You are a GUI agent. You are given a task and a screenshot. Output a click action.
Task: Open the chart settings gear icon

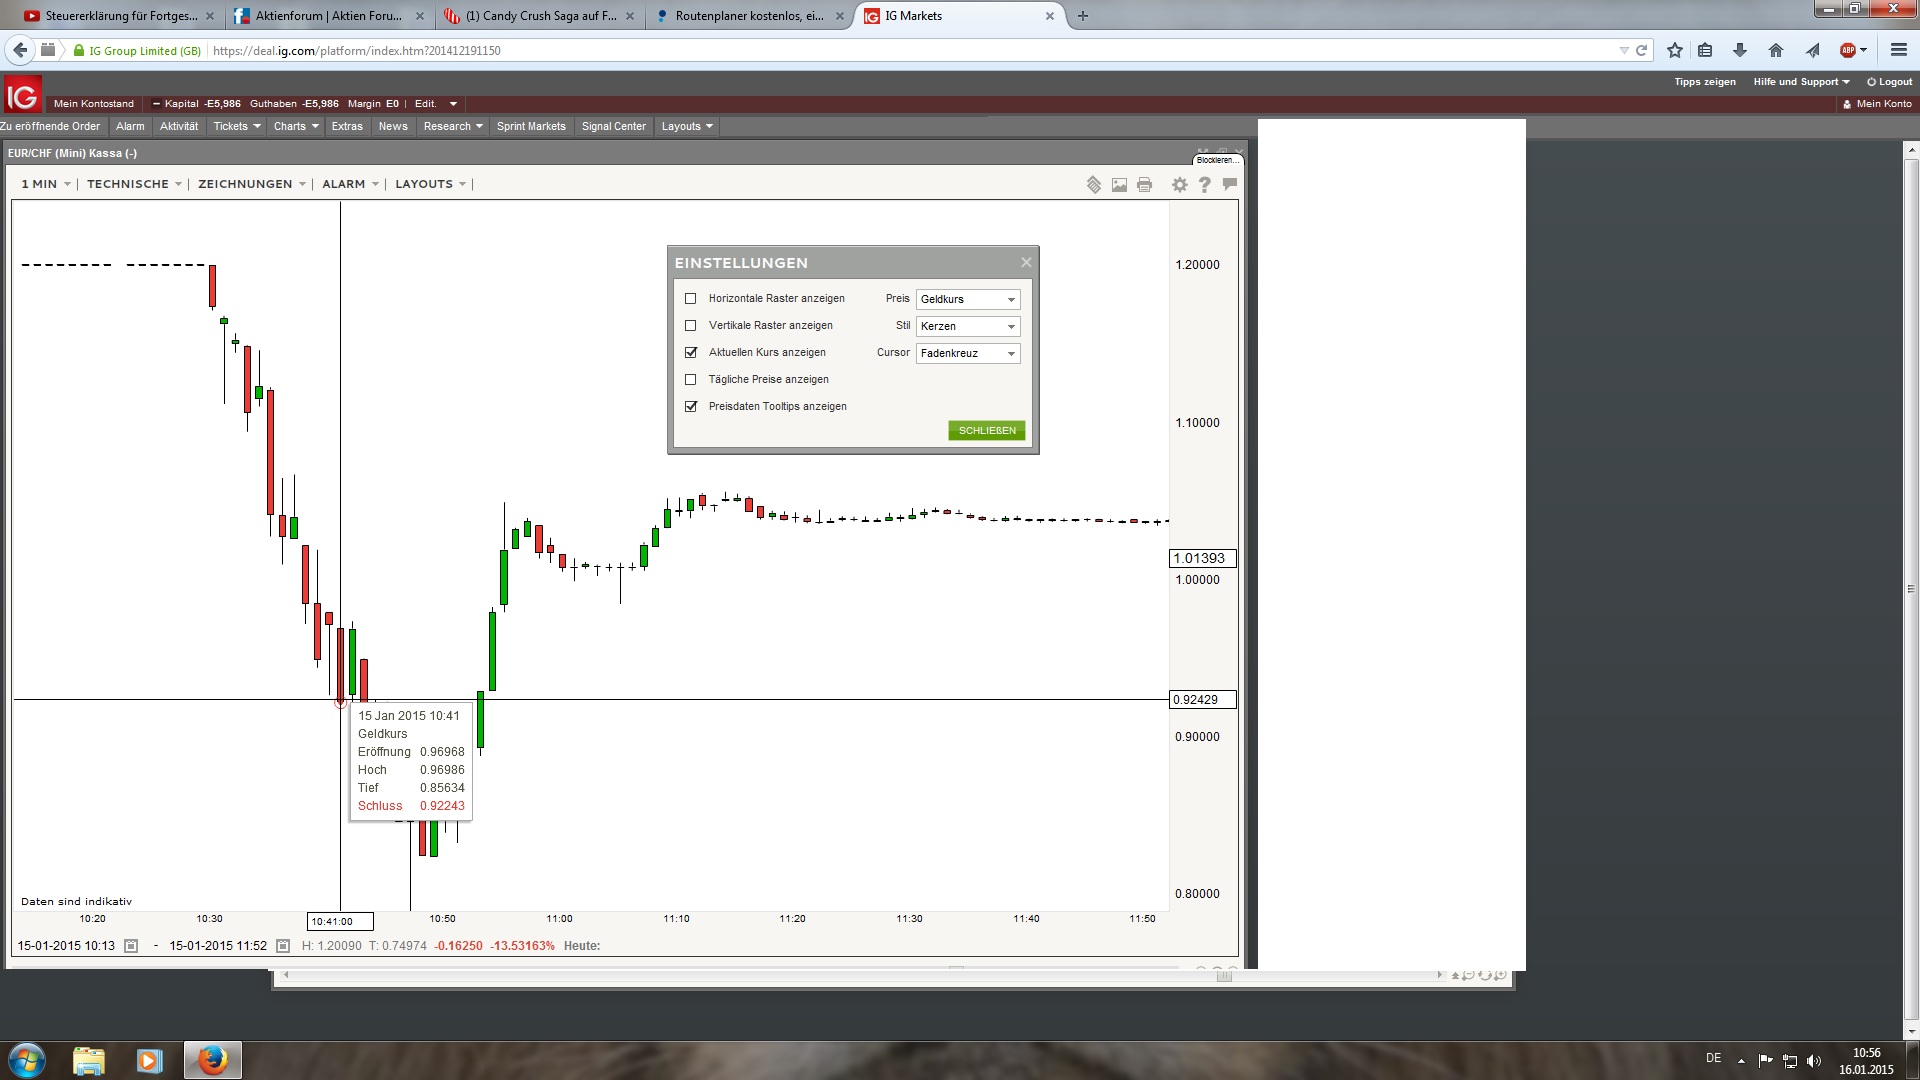coord(1180,184)
